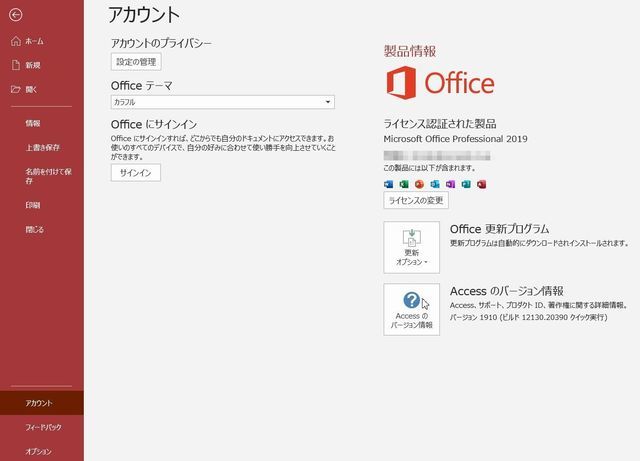Click the question mark version icon
The image size is (640, 461).
tap(411, 300)
